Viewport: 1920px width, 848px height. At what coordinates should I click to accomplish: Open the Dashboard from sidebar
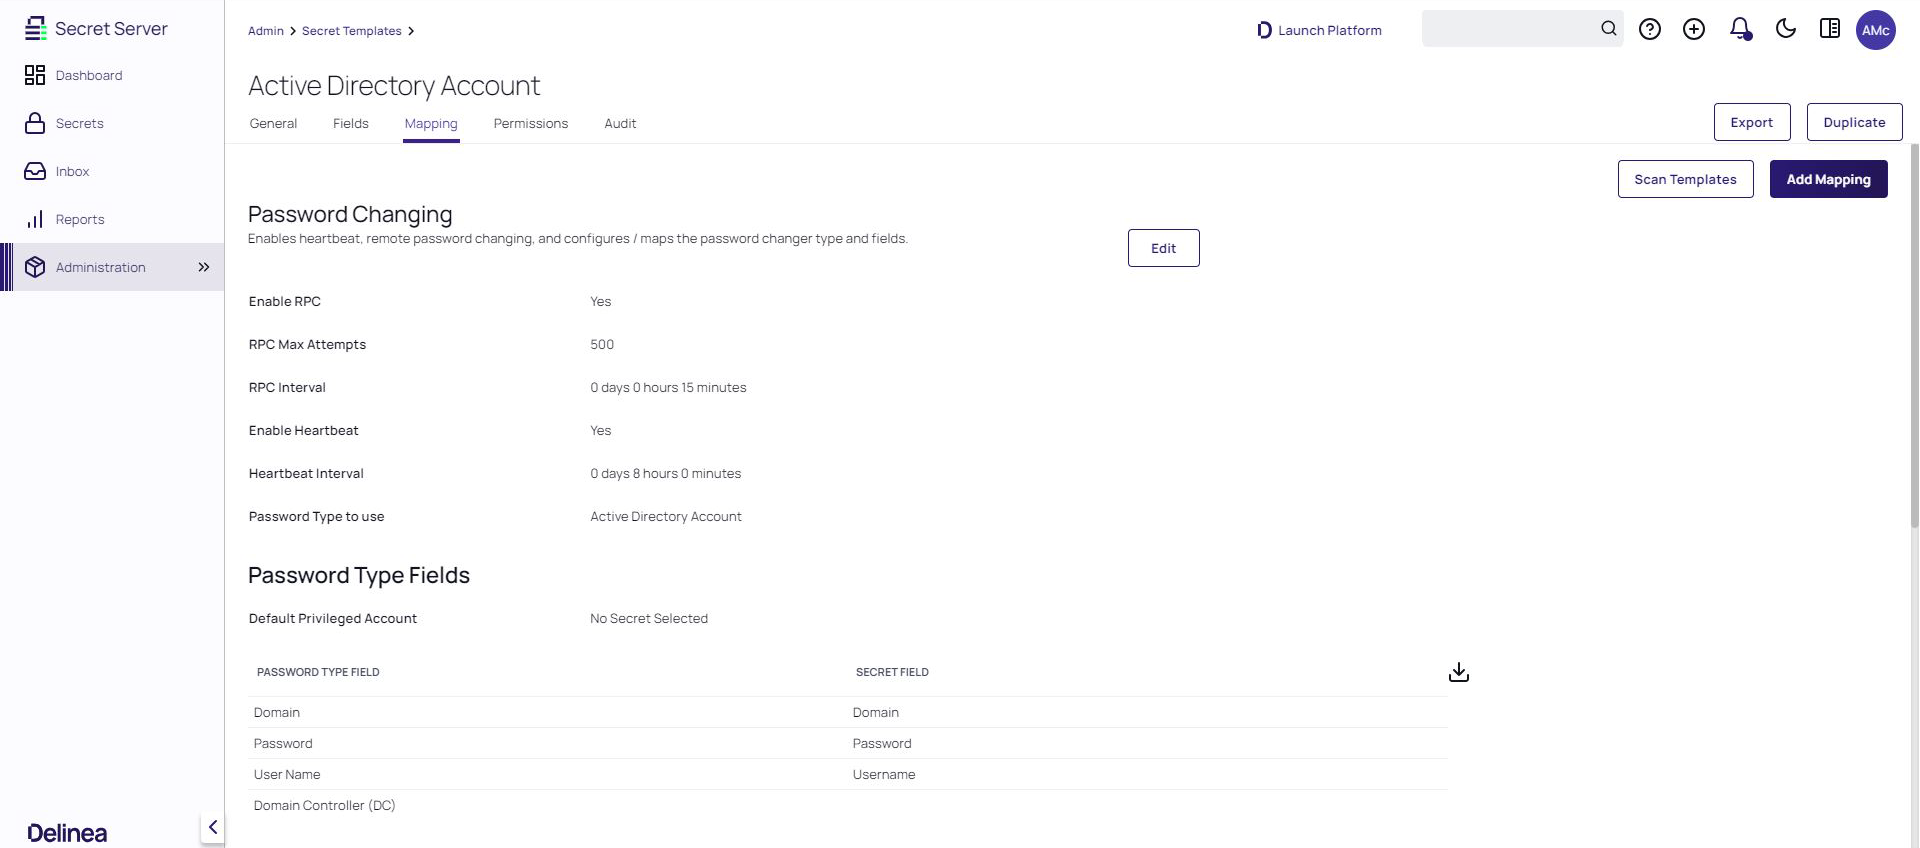[88, 75]
